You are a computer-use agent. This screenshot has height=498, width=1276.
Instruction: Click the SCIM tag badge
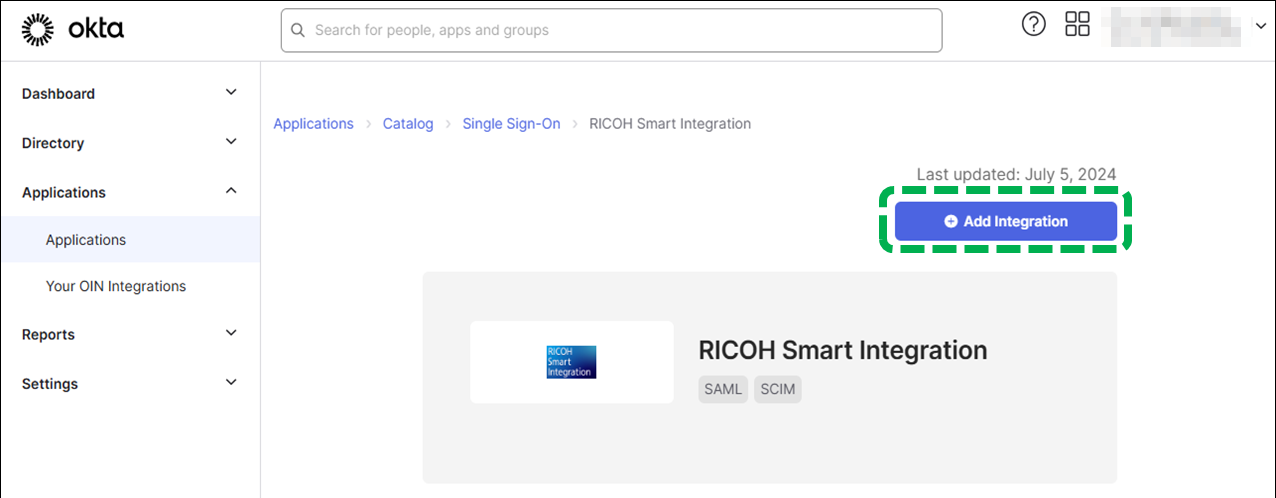[778, 389]
